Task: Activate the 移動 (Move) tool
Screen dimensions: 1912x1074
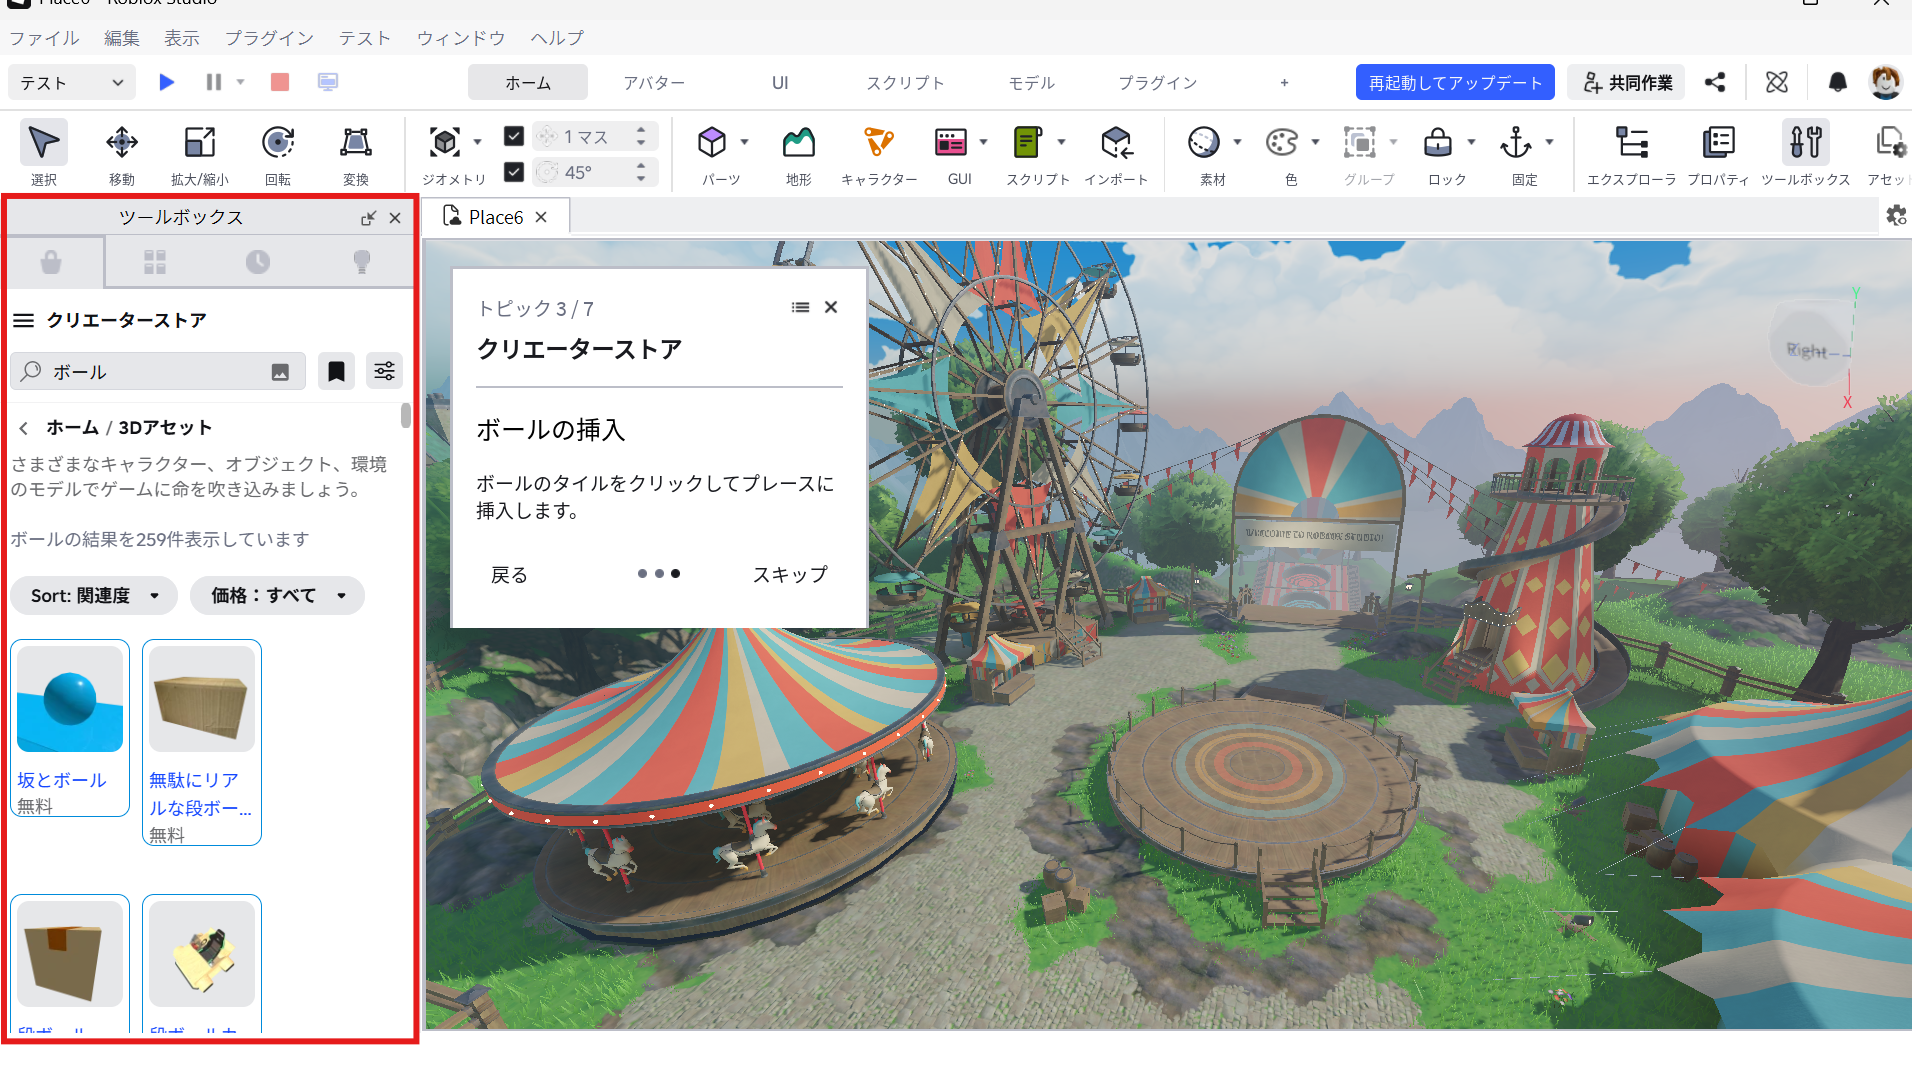Action: point(122,152)
